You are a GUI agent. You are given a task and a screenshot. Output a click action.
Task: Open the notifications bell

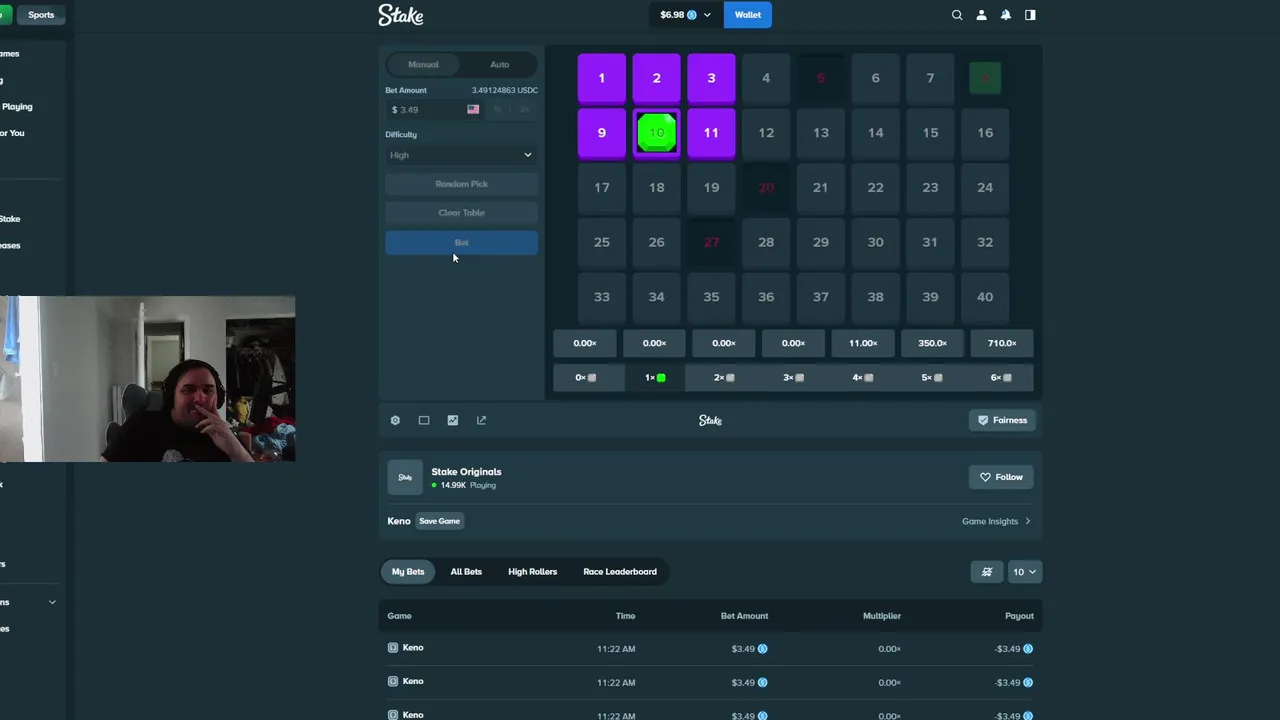click(1006, 15)
